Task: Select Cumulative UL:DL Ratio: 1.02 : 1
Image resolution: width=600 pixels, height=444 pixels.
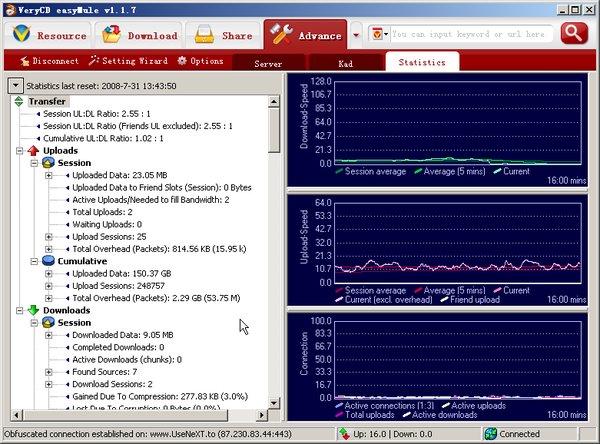Action: pyautogui.click(x=103, y=138)
